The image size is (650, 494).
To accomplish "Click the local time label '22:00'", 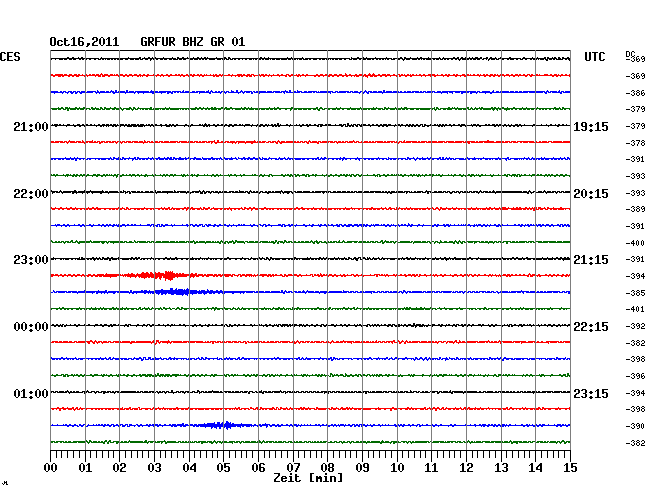I will [31, 194].
